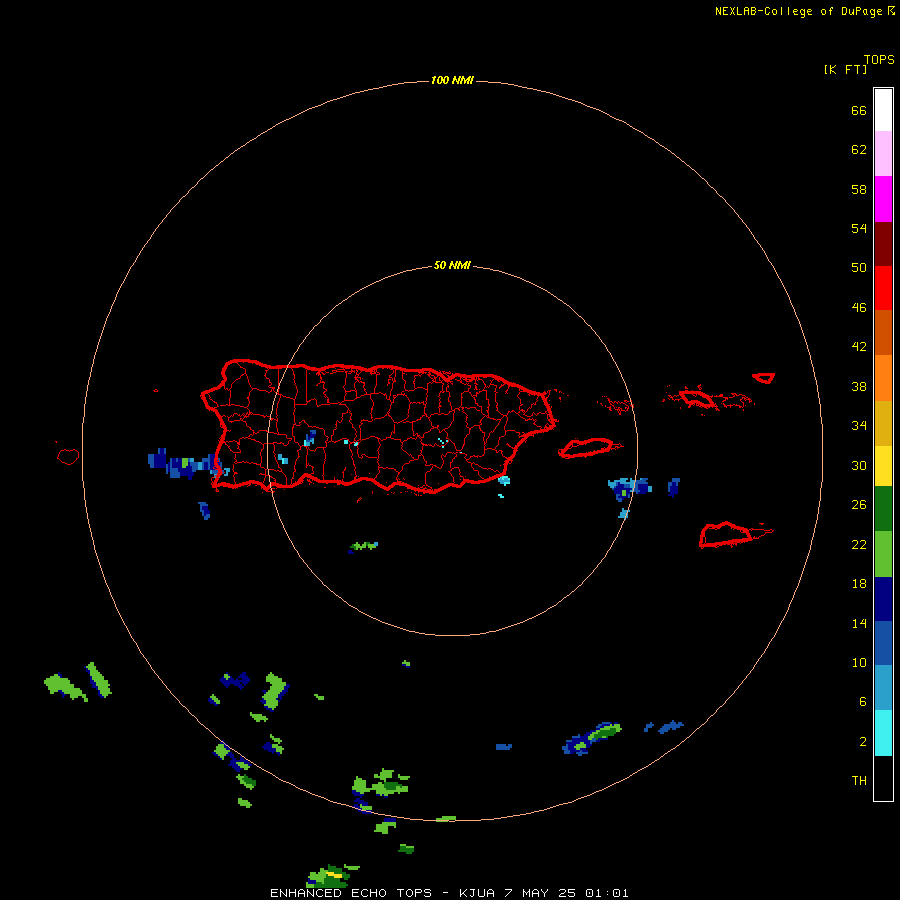The height and width of the screenshot is (900, 900).
Task: Click the ENHANCED ECHO TOPS product label
Action: [x=351, y=893]
